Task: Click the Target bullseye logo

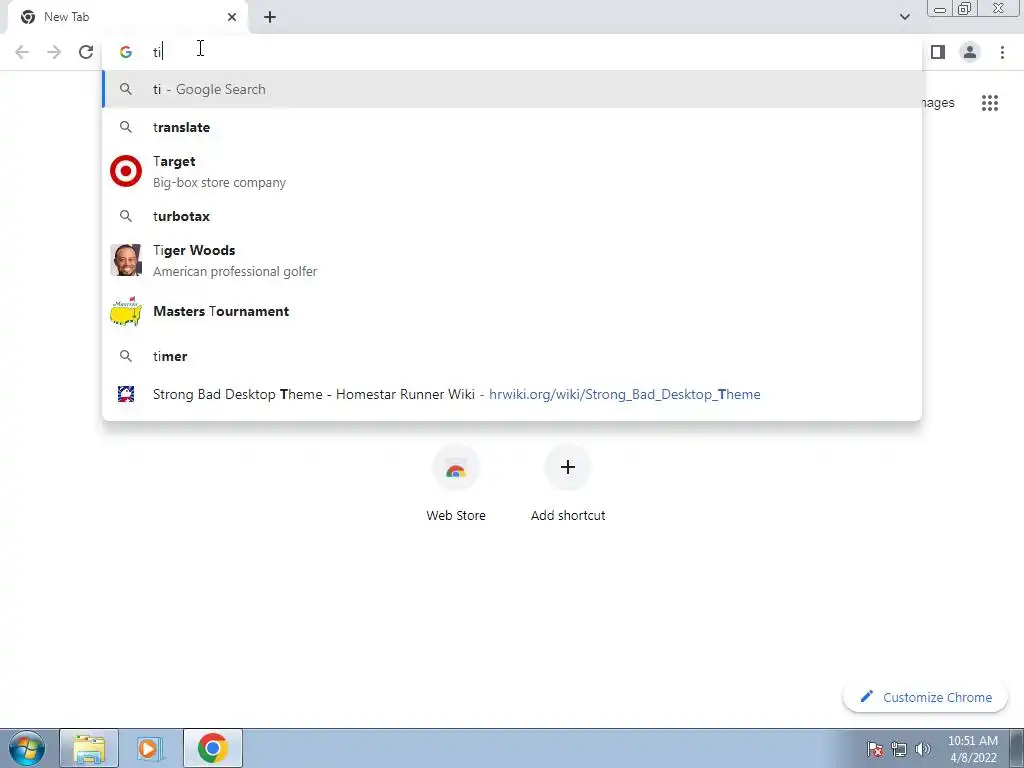Action: point(126,171)
